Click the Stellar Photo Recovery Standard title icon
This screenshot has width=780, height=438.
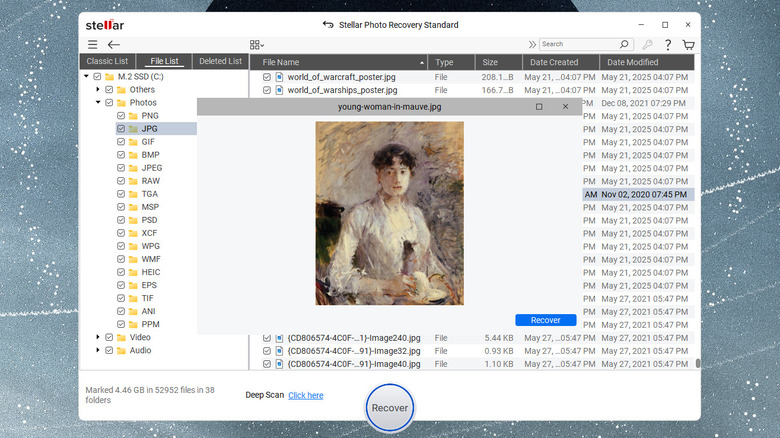click(x=328, y=24)
